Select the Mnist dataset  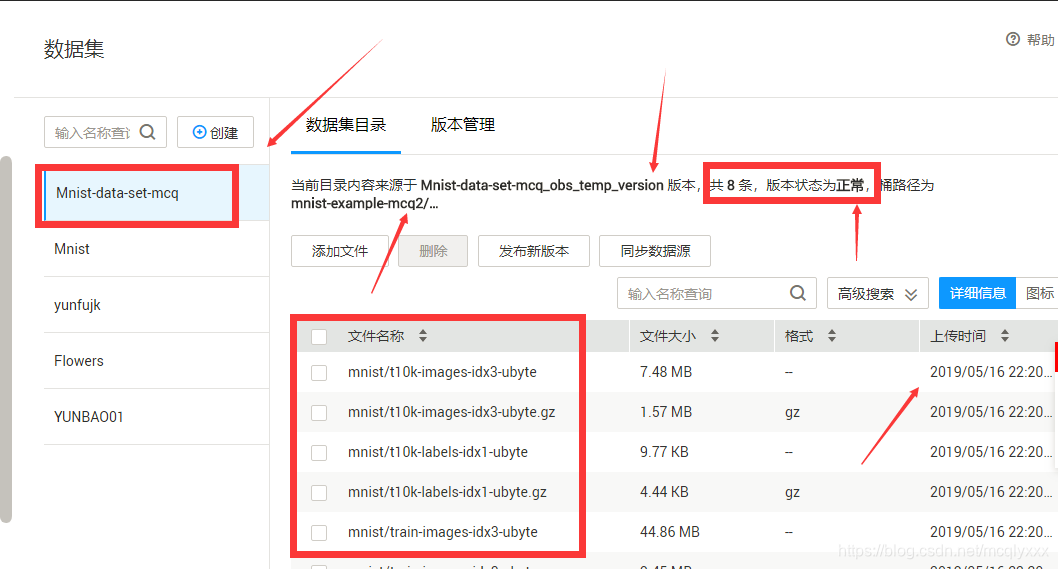click(157, 249)
